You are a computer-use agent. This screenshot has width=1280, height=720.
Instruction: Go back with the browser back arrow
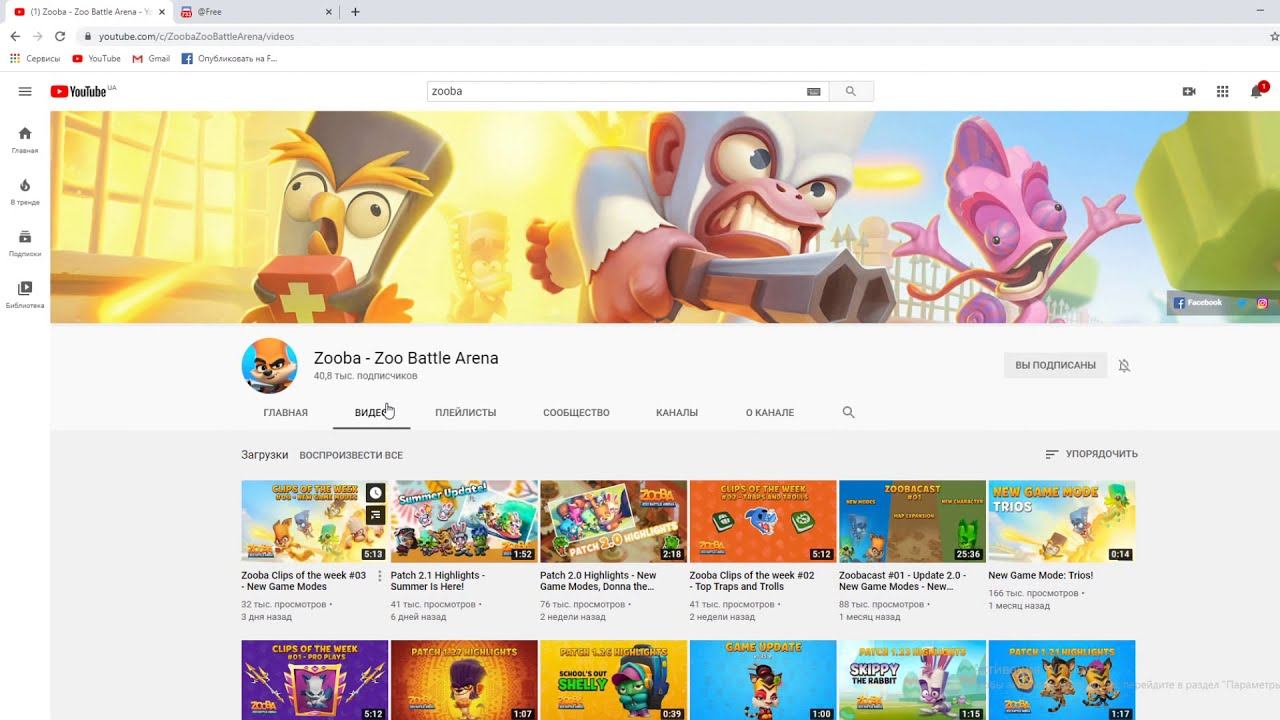pos(15,36)
